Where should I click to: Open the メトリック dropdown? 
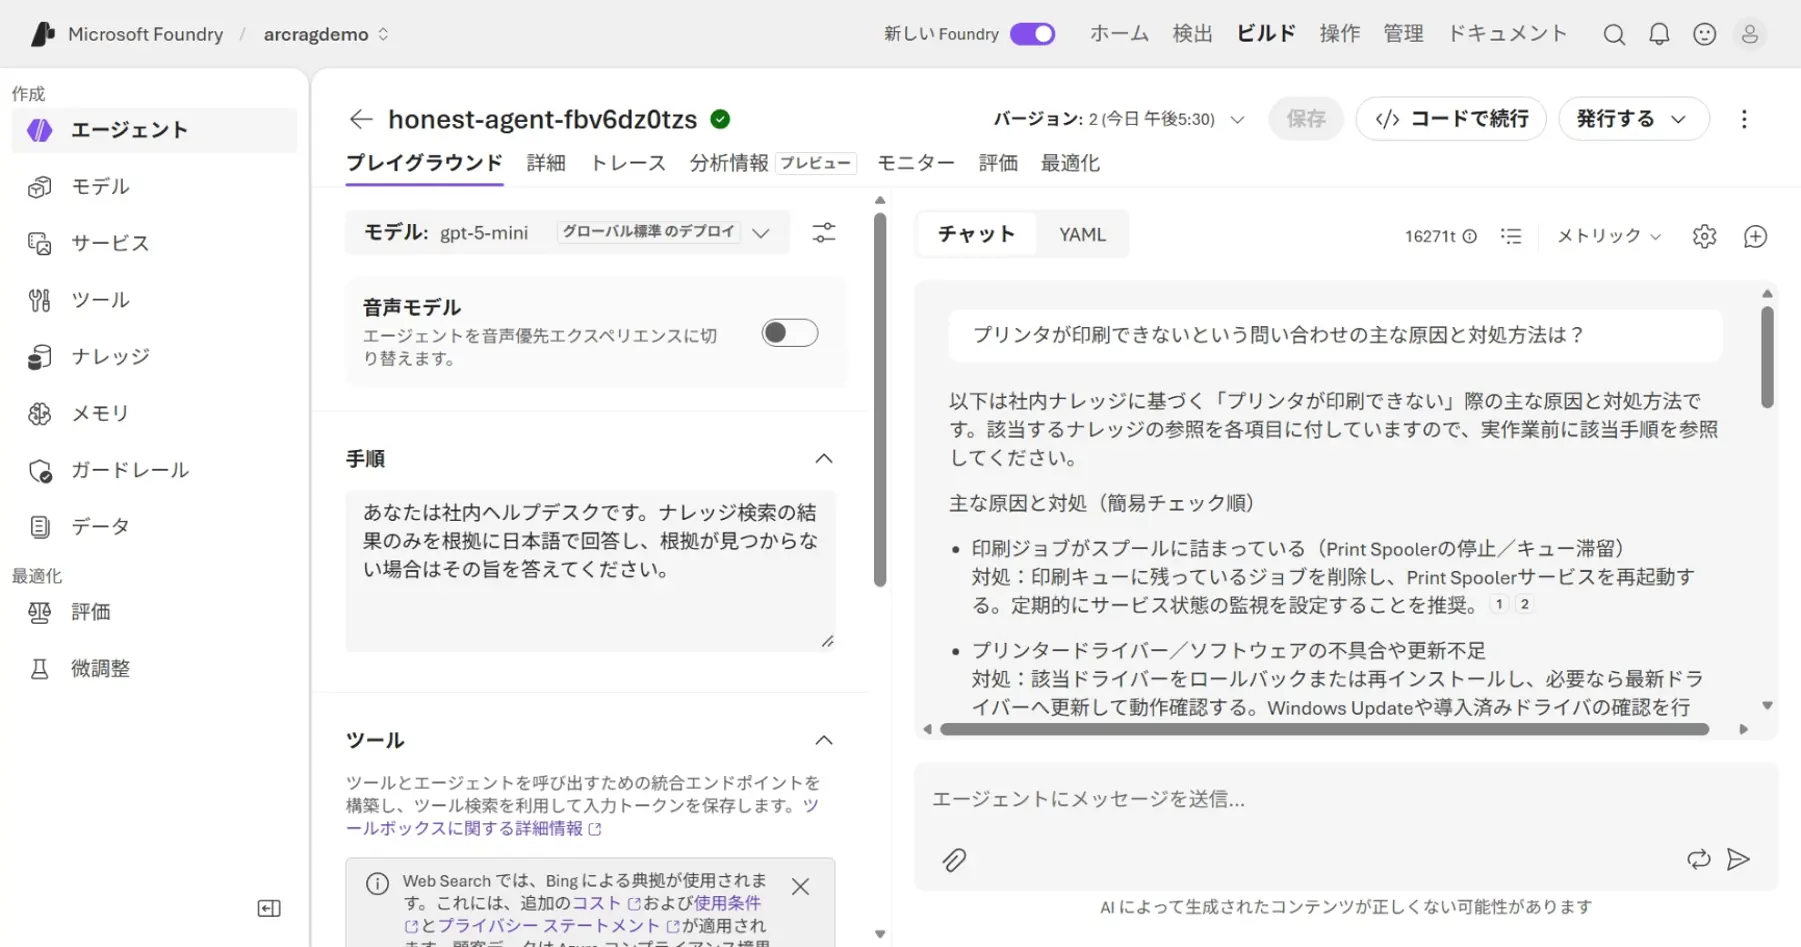(x=1609, y=237)
